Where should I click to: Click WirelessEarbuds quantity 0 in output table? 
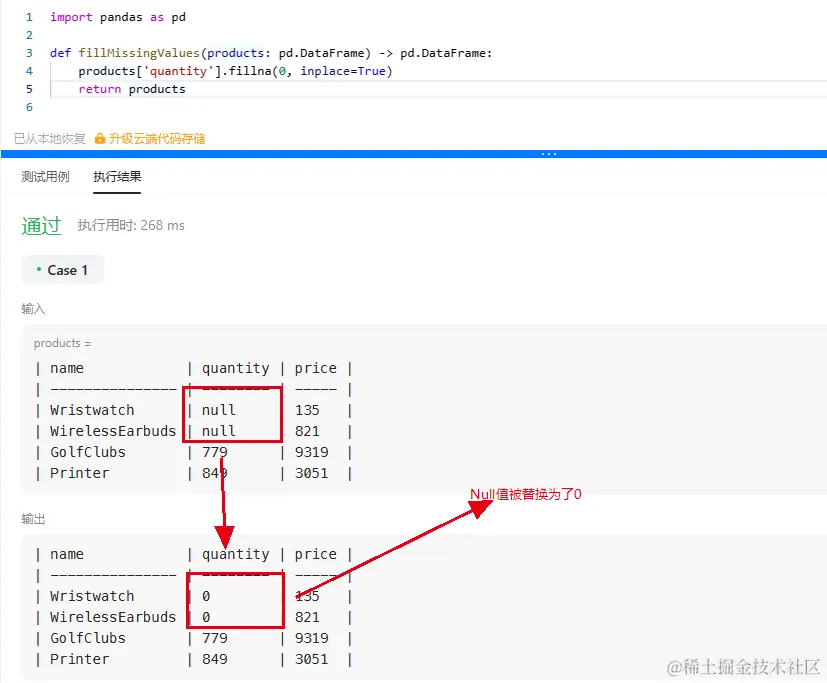click(x=206, y=617)
